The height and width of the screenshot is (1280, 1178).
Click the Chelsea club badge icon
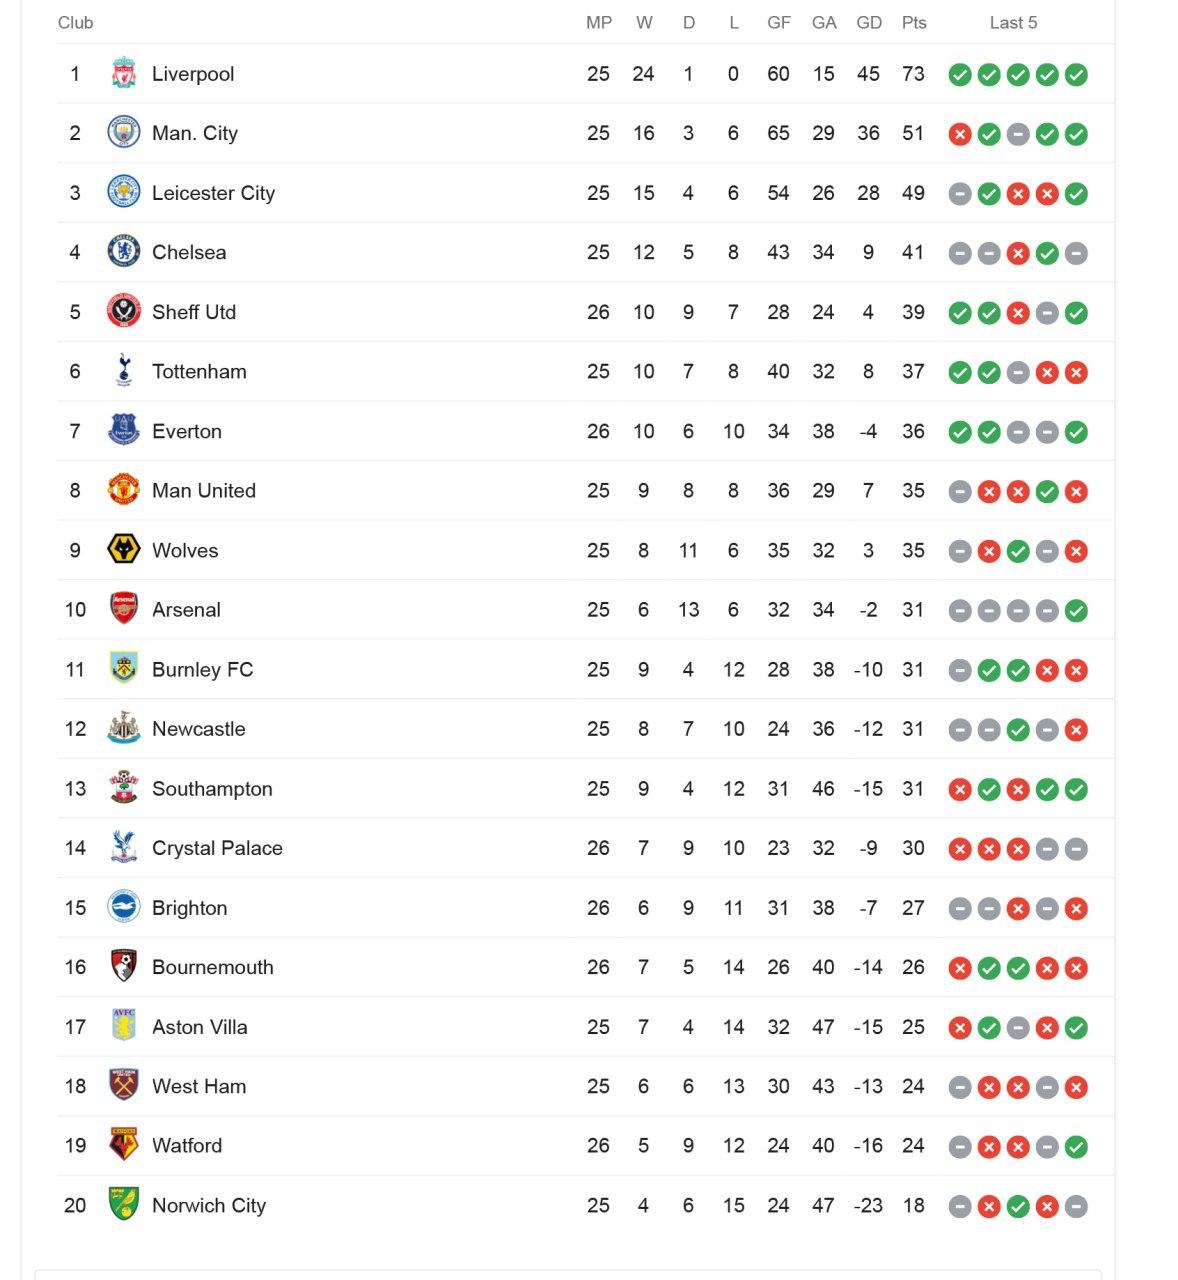pos(124,252)
